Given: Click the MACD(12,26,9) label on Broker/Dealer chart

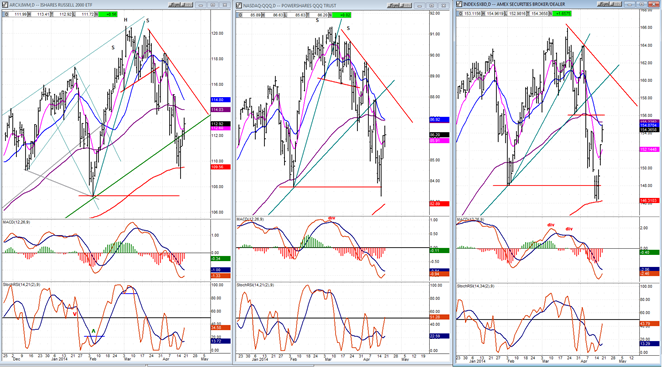Looking at the screenshot, I should pyautogui.click(x=469, y=220).
